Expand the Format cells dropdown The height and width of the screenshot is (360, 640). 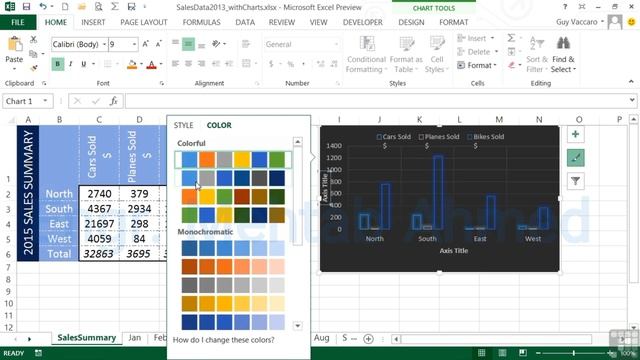477,65
